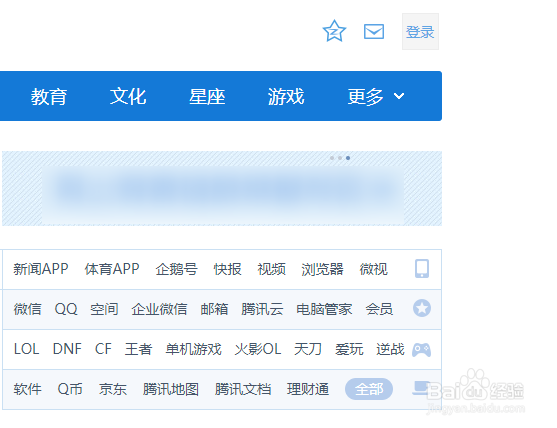557x428 pixels.
Task: Open the LOL game link
Action: [x=27, y=349]
